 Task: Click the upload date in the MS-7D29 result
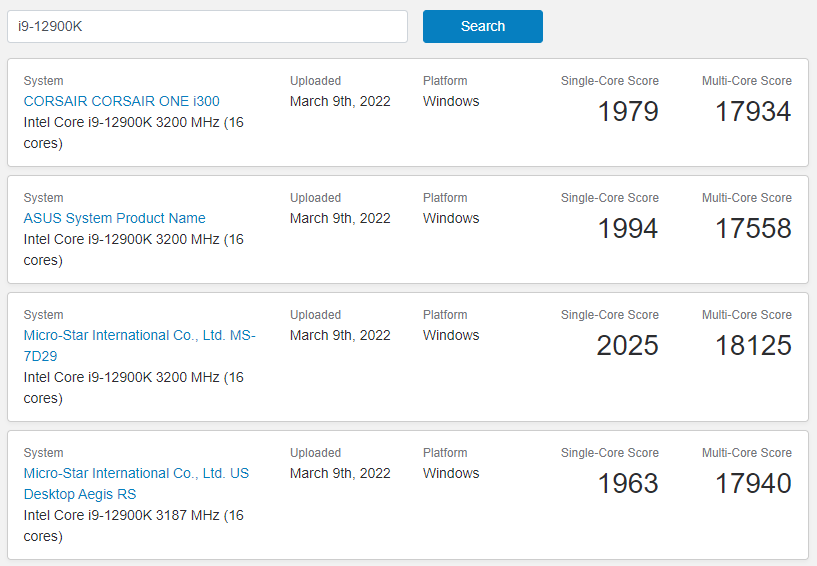coord(340,335)
